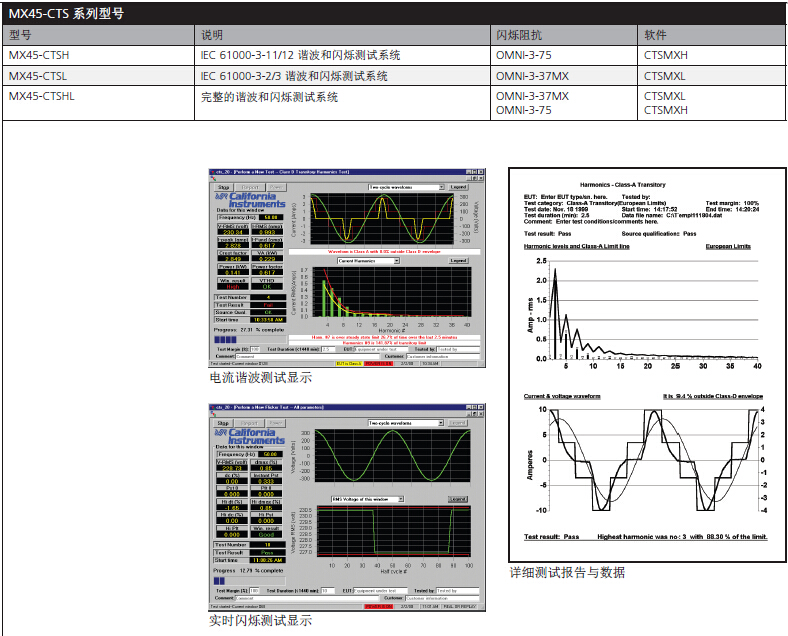Click harmonics bar chart in harmonics window
This screenshot has width=788, height=636.
(386, 294)
